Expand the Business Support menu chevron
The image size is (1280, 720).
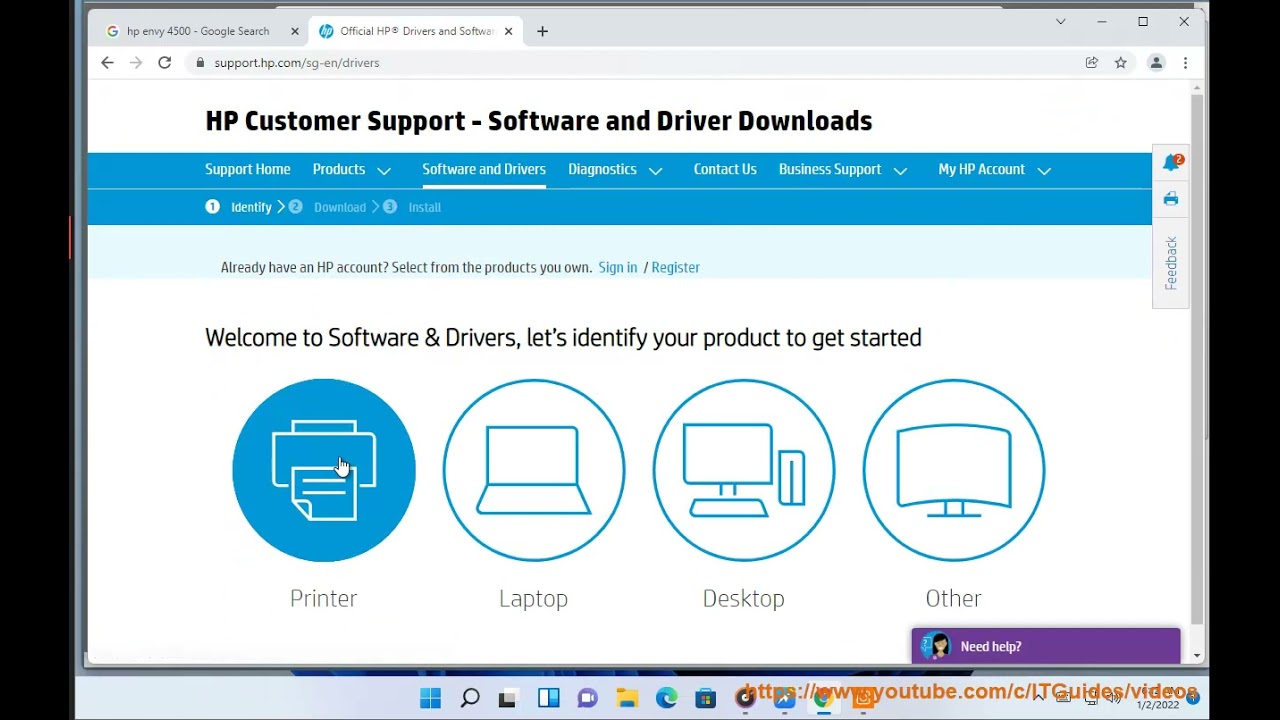click(900, 171)
